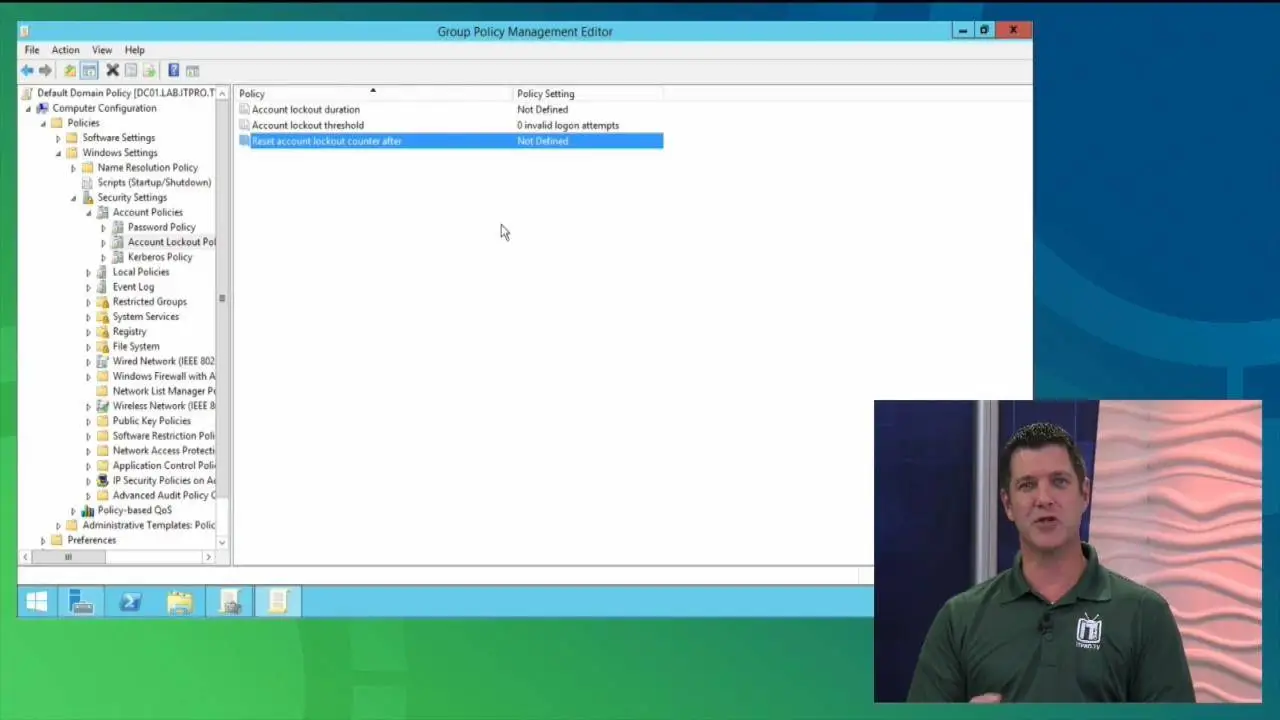Select the Account Lockout Policy tree node

tap(171, 242)
